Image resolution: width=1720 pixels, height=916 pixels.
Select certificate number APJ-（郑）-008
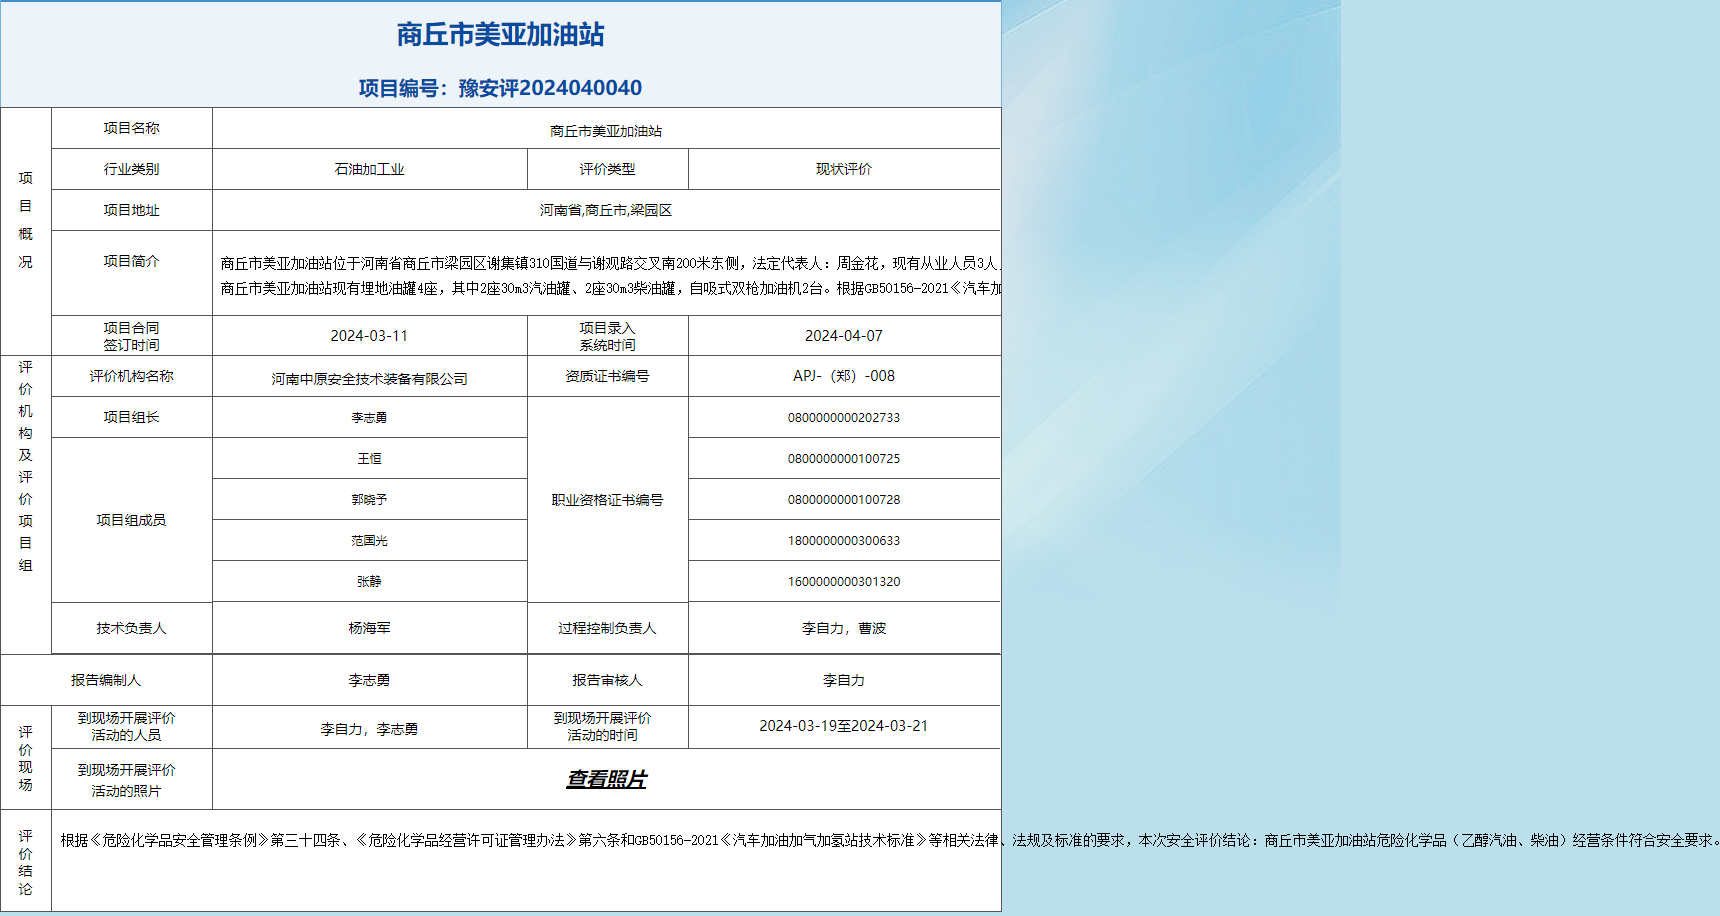[x=844, y=376]
